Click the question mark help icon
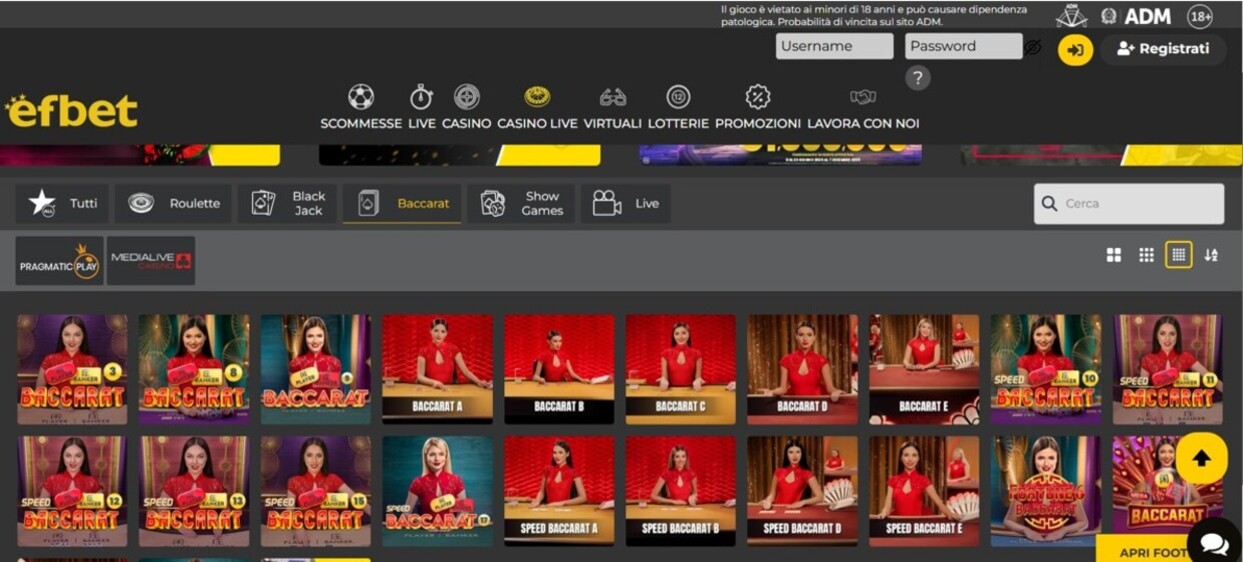 918,78
